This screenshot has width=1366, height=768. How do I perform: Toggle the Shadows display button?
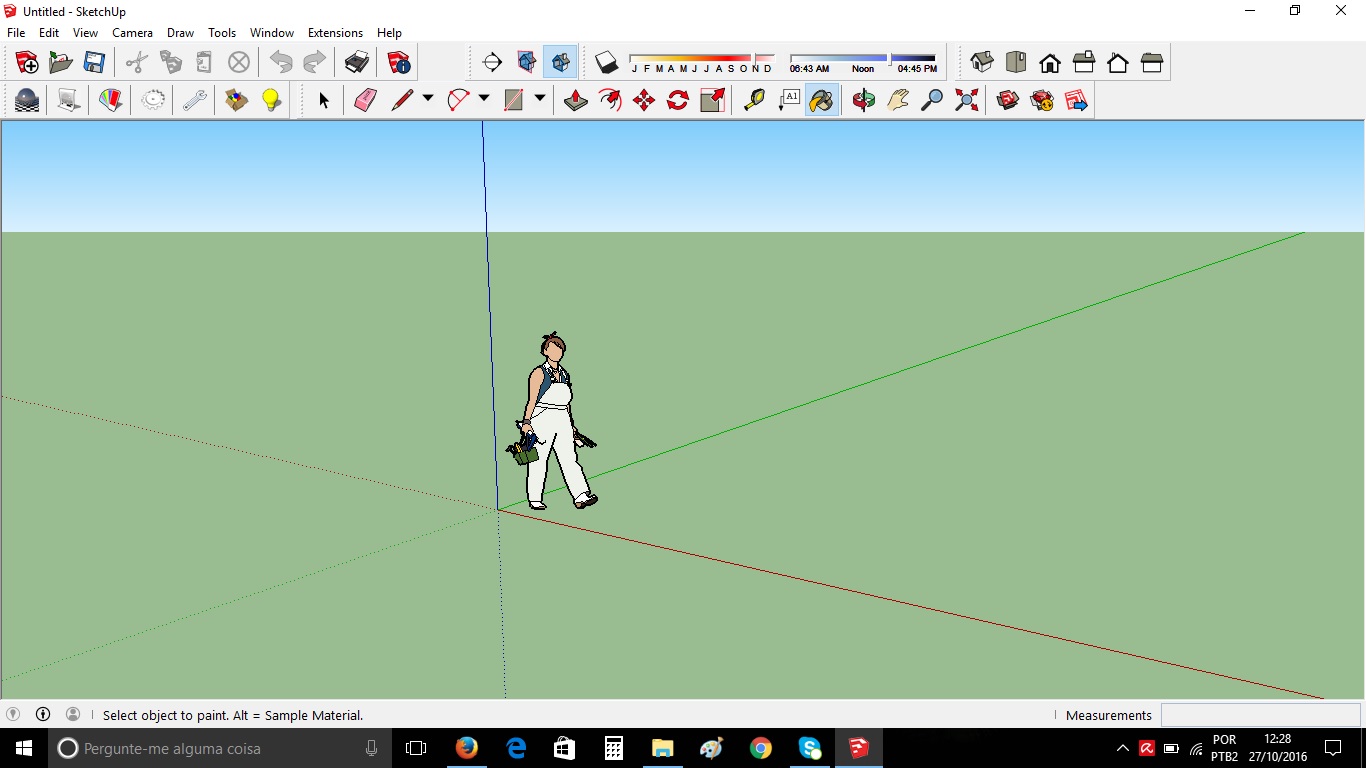607,62
